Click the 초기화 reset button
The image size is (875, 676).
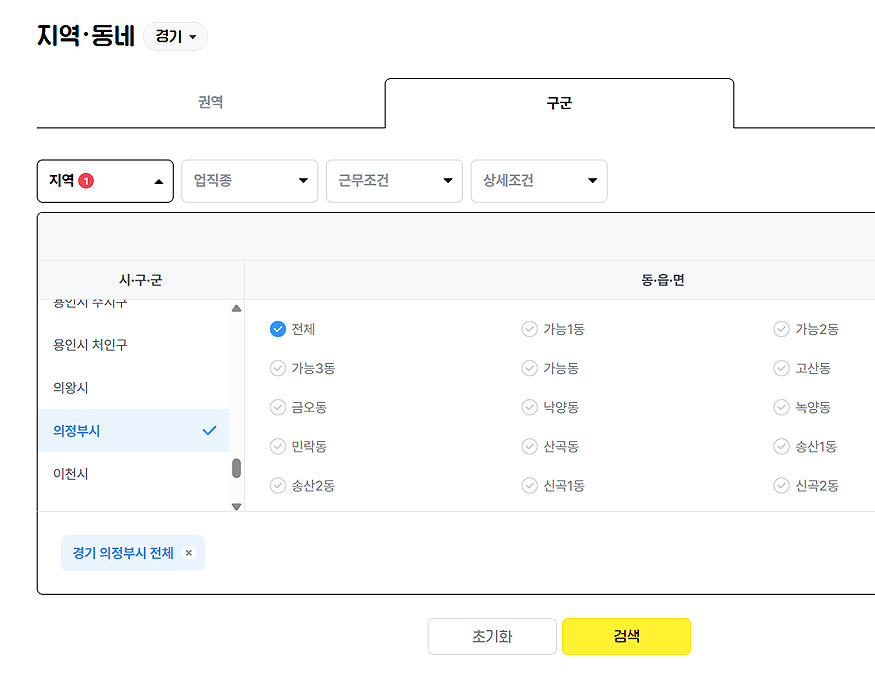pos(492,636)
